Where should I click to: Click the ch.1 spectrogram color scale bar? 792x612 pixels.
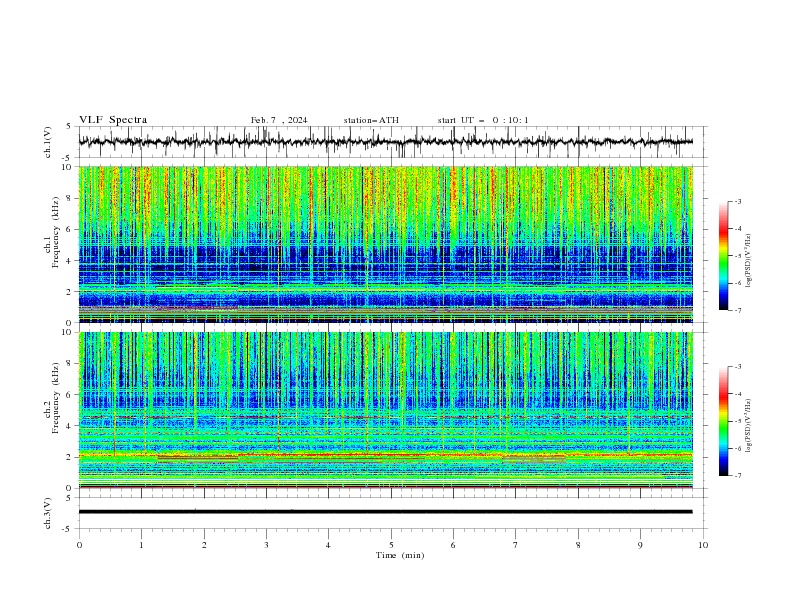point(724,256)
